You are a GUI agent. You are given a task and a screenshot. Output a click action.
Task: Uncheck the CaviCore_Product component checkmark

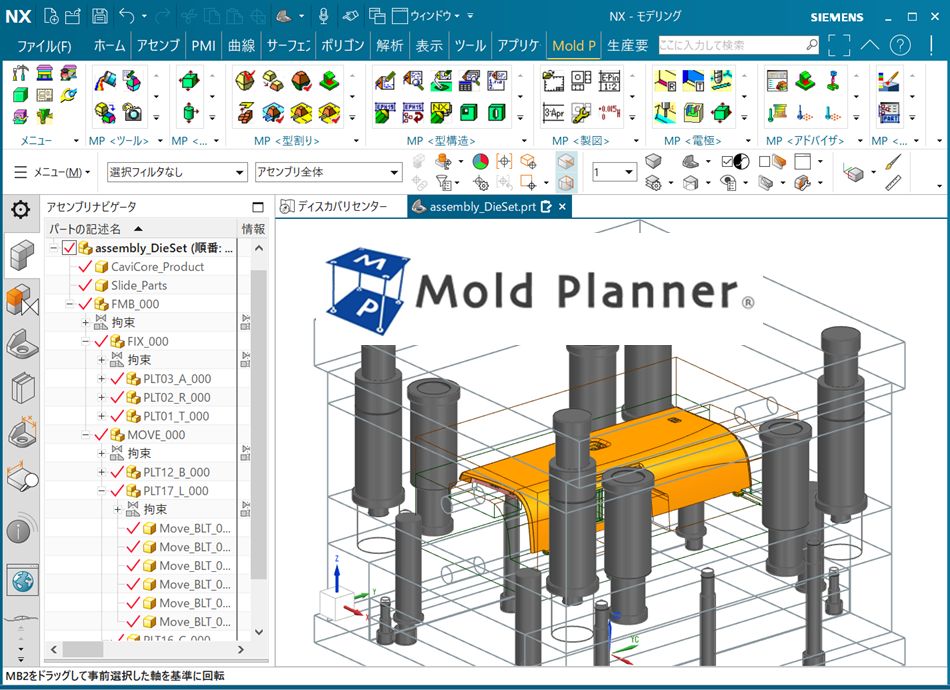coord(85,267)
